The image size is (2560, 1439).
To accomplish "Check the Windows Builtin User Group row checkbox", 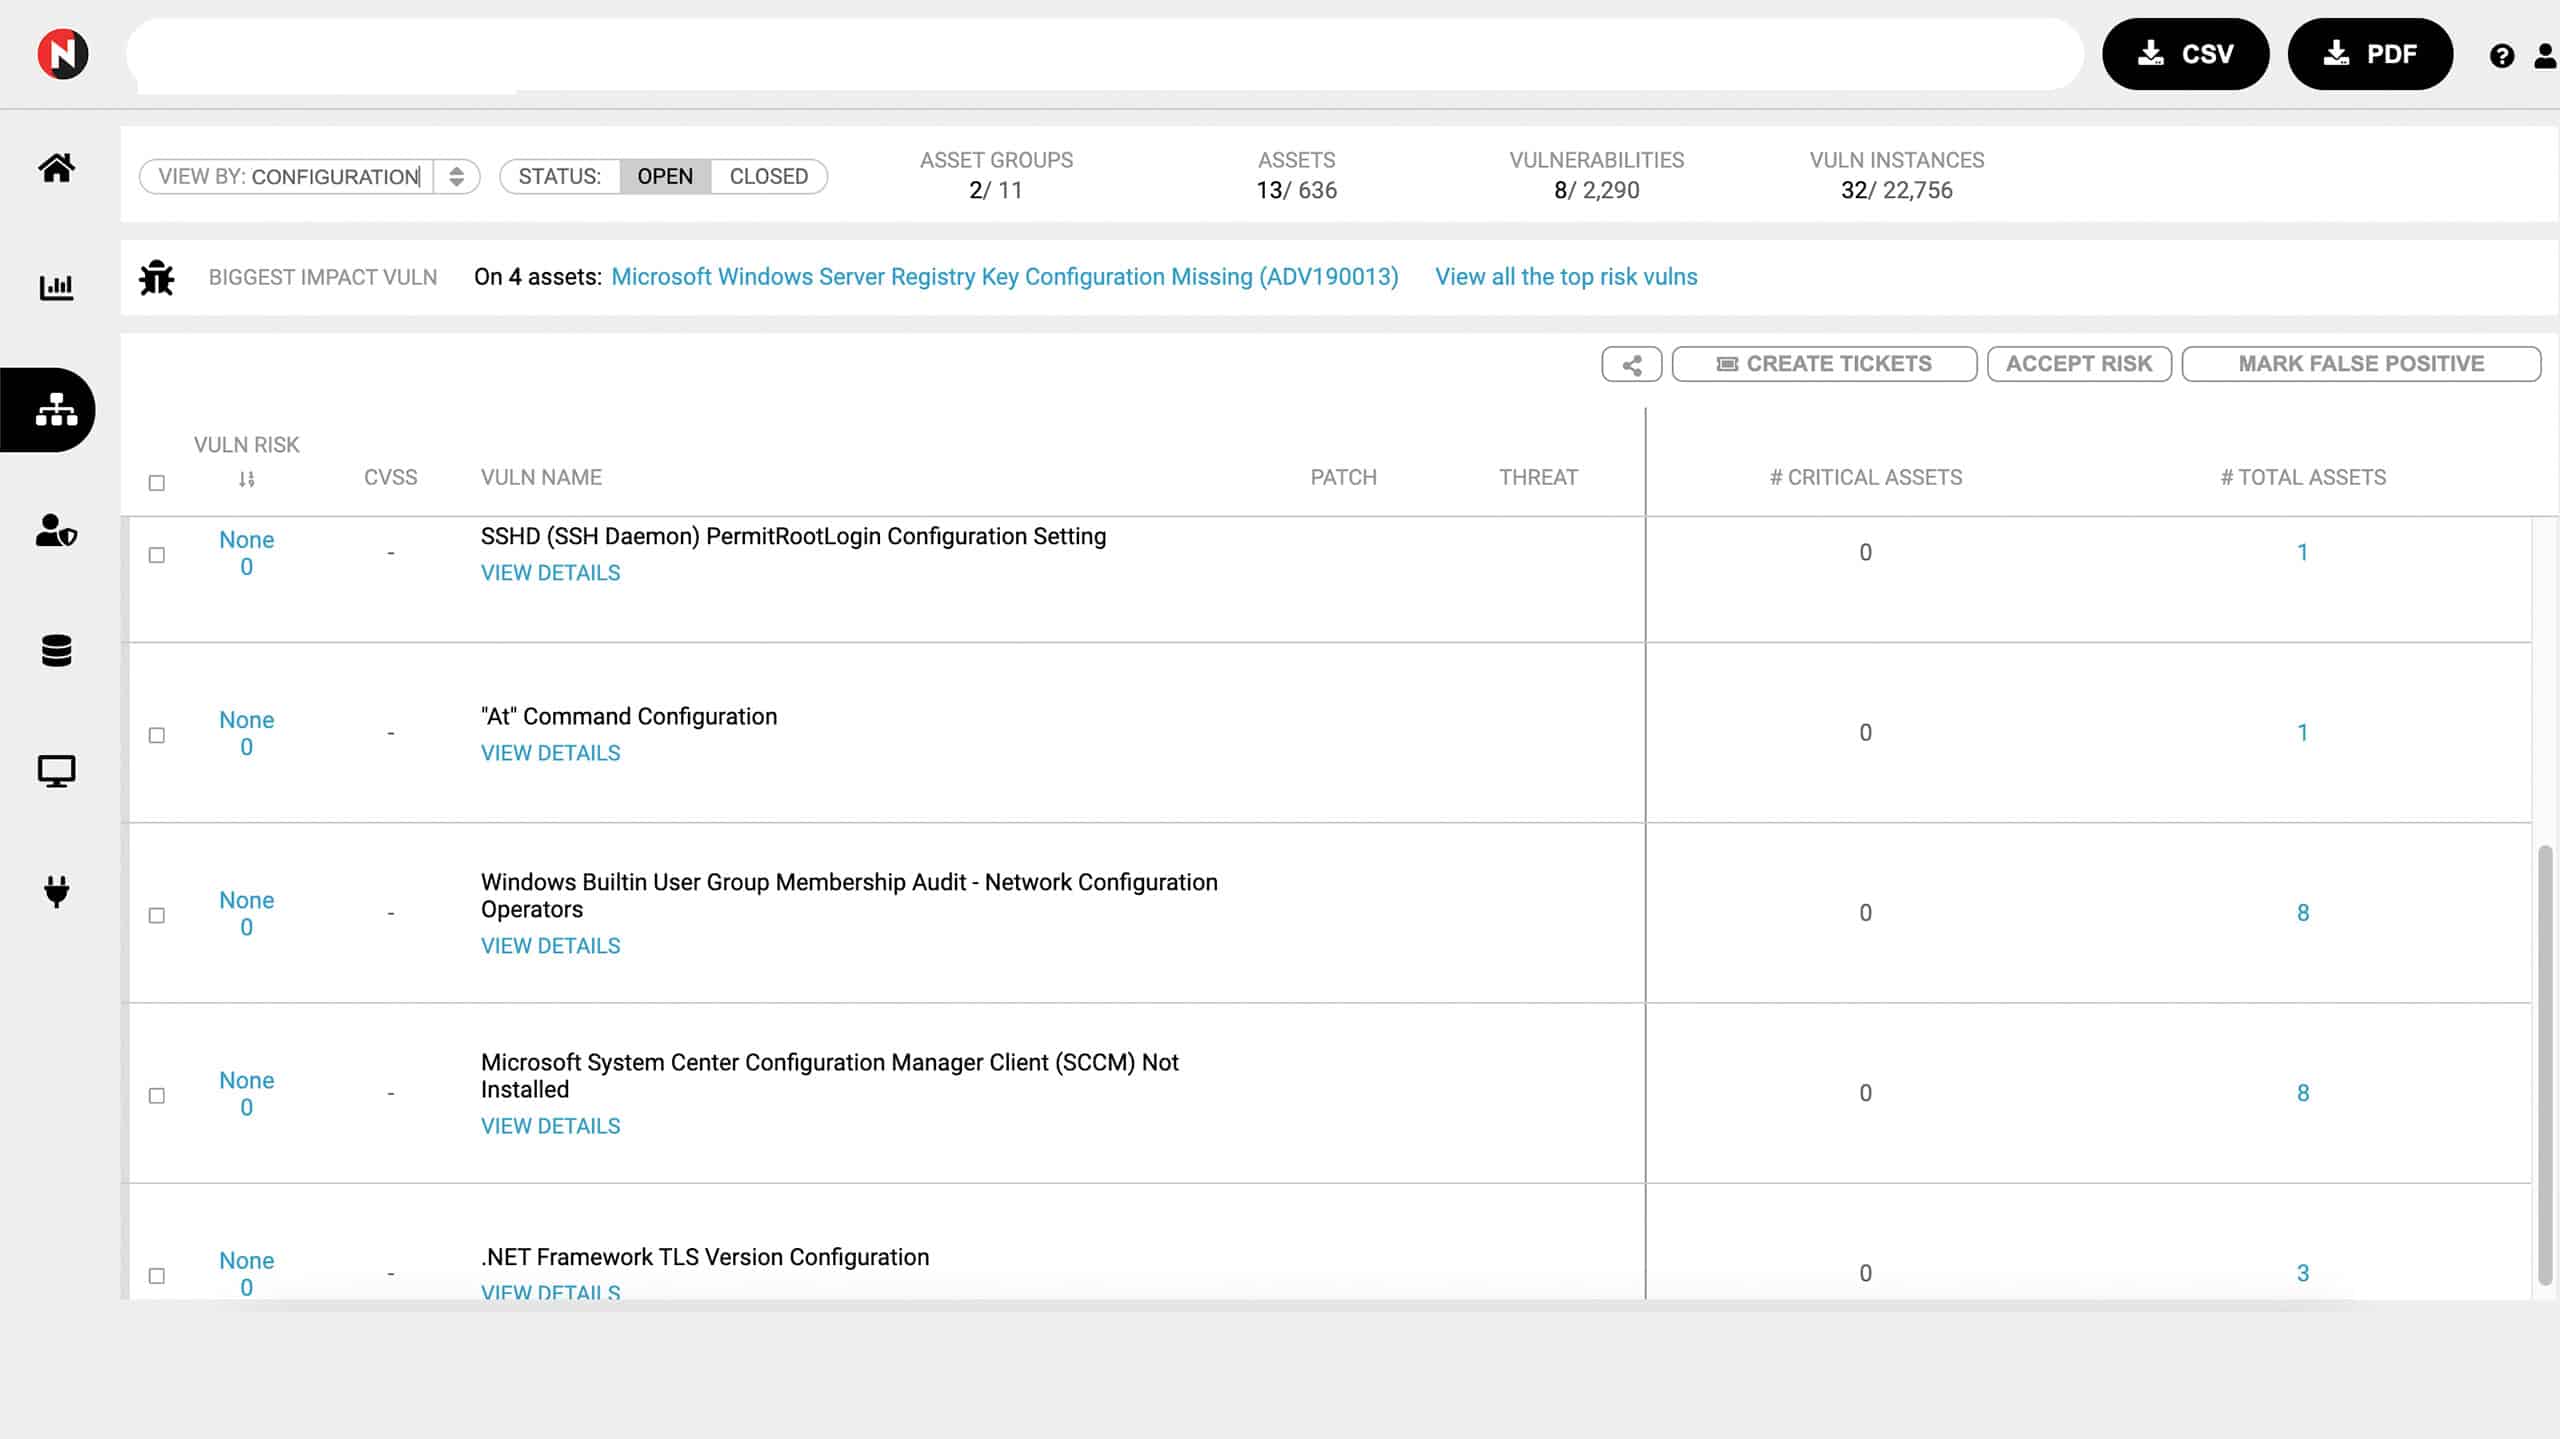I will tap(157, 915).
